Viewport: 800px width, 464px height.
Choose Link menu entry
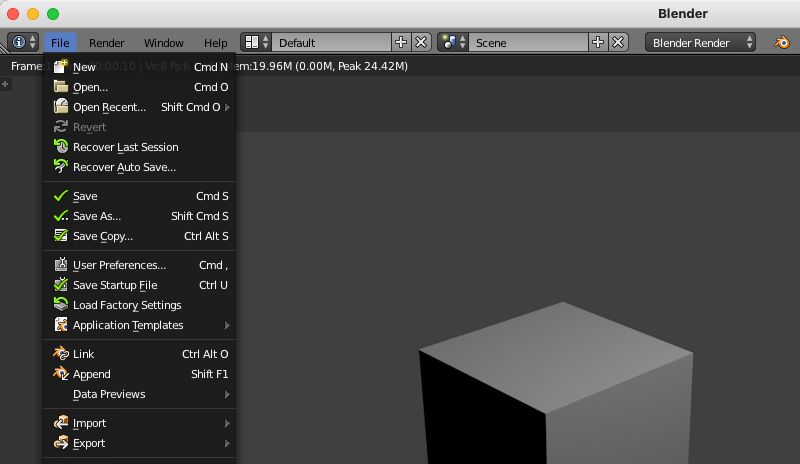tap(140, 354)
